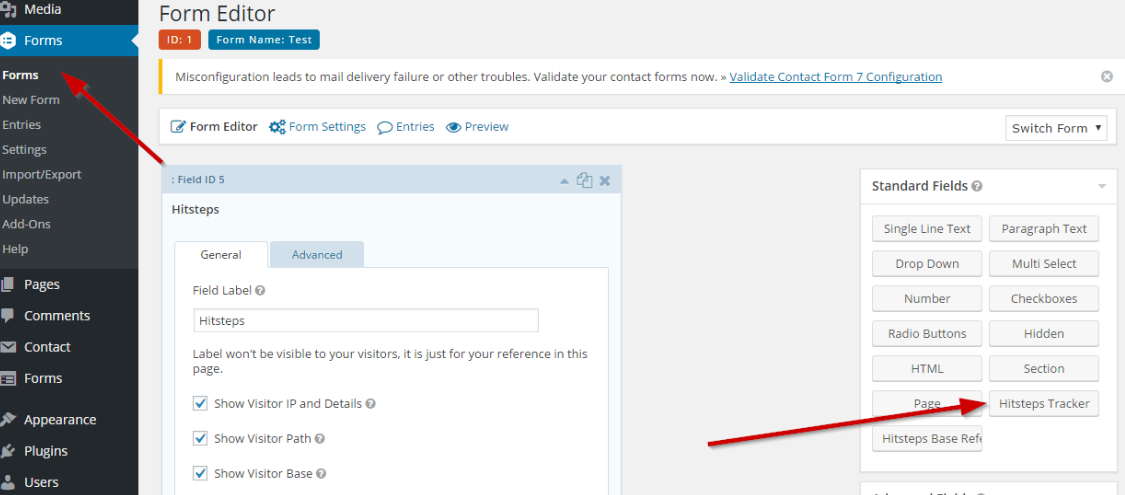Add a Radio Buttons field
This screenshot has height=495, width=1125.
click(x=927, y=334)
